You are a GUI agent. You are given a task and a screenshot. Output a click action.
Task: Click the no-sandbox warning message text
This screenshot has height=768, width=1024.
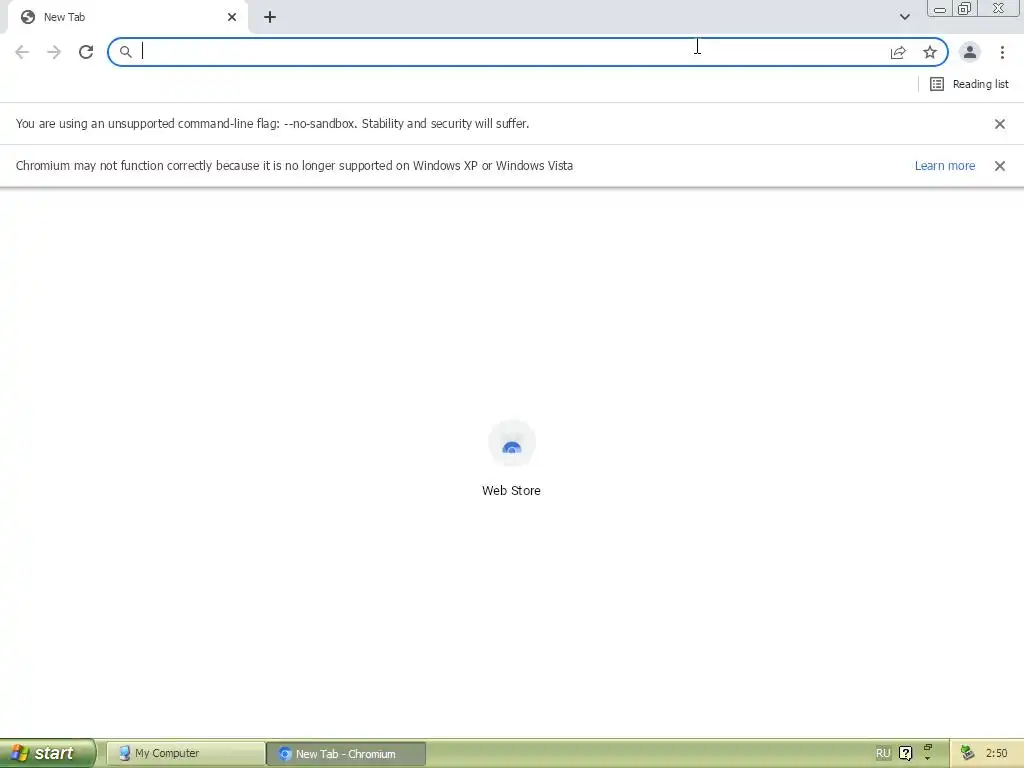[x=272, y=123]
